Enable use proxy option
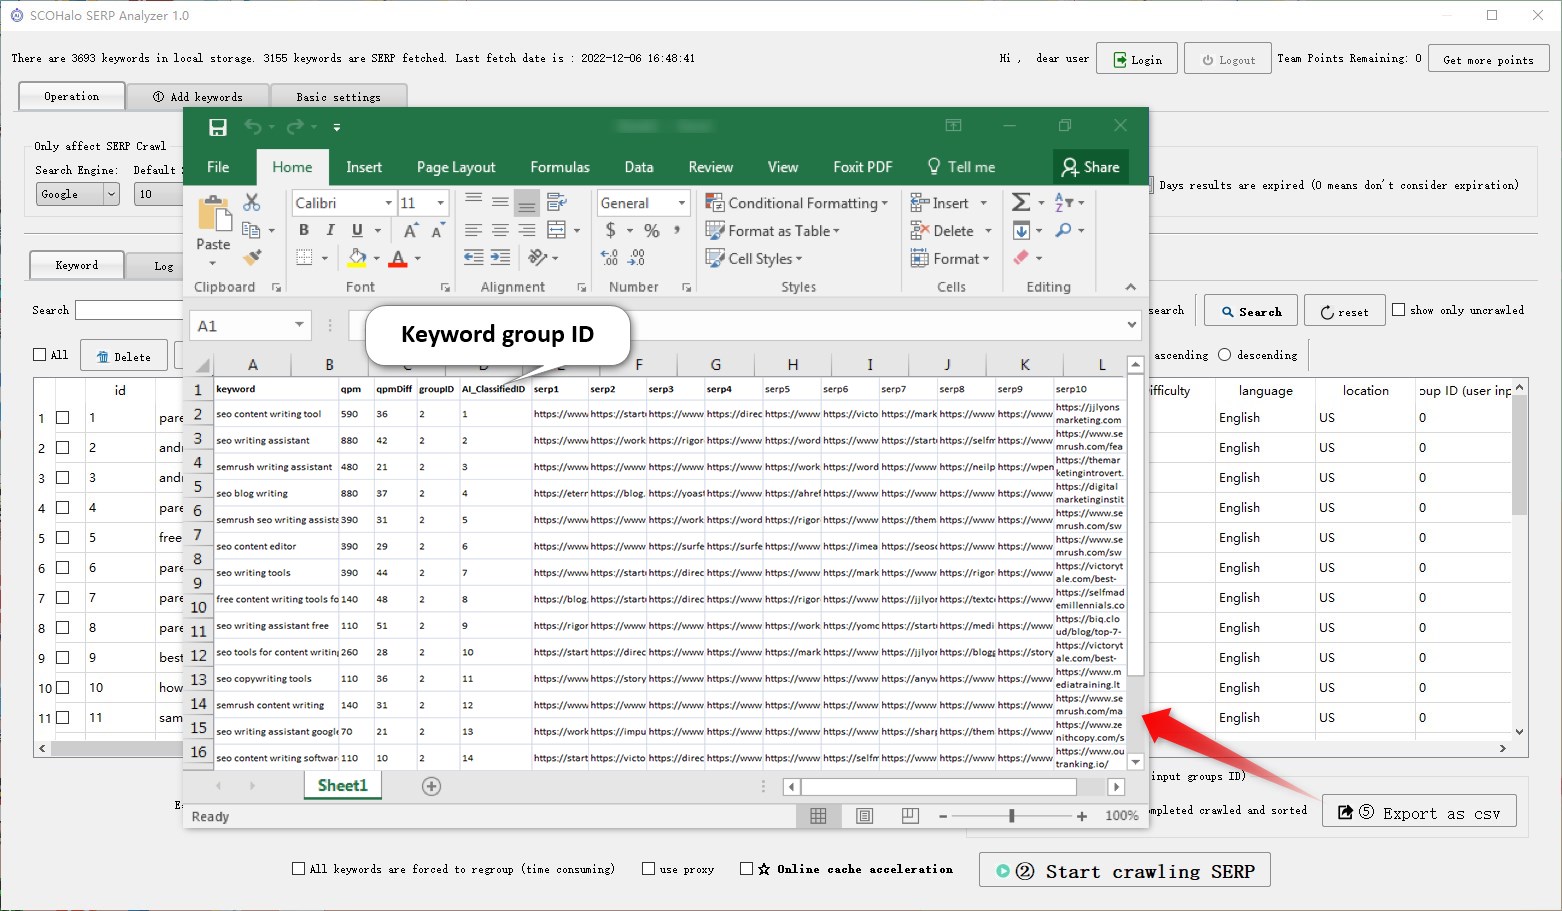 648,869
